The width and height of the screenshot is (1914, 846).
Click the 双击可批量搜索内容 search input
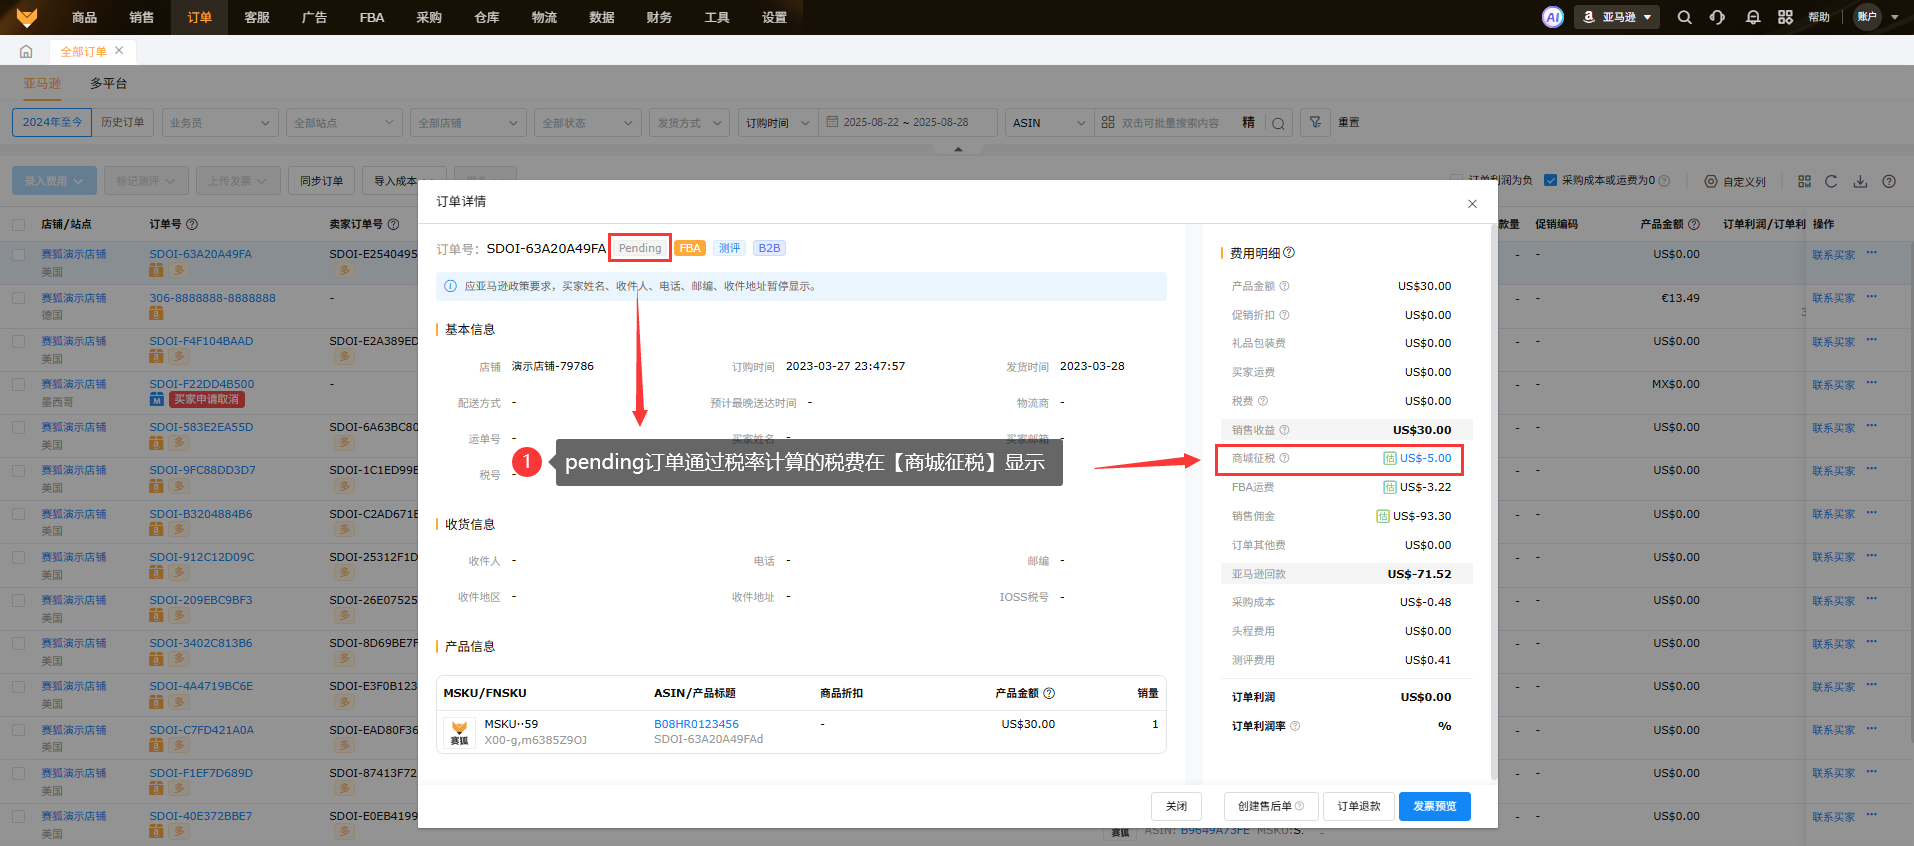[x=1170, y=123]
